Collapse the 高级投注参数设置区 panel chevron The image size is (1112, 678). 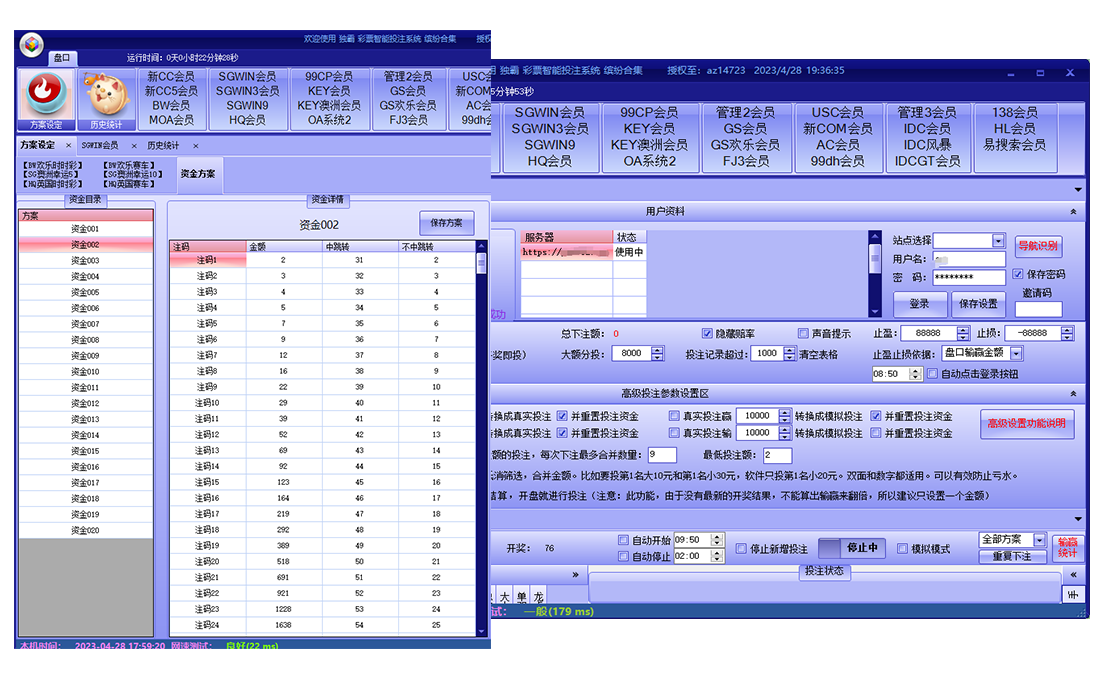tap(1073, 395)
